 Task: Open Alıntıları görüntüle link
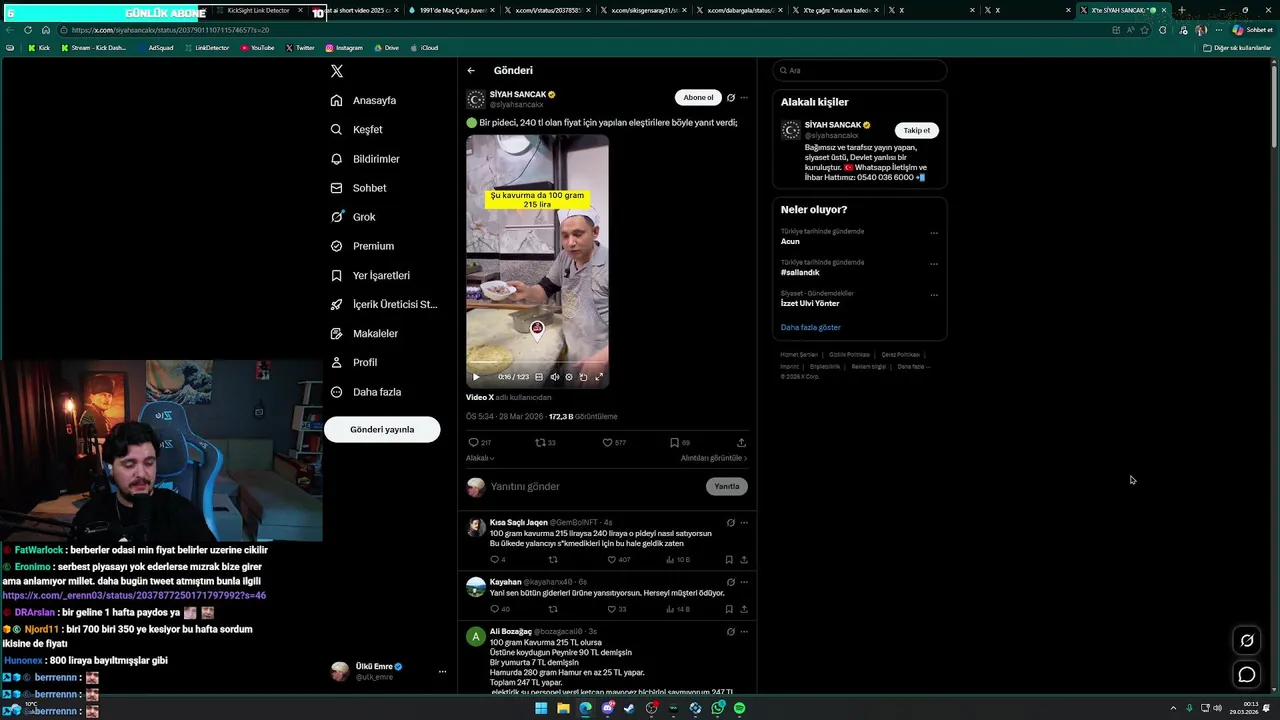pyautogui.click(x=714, y=458)
